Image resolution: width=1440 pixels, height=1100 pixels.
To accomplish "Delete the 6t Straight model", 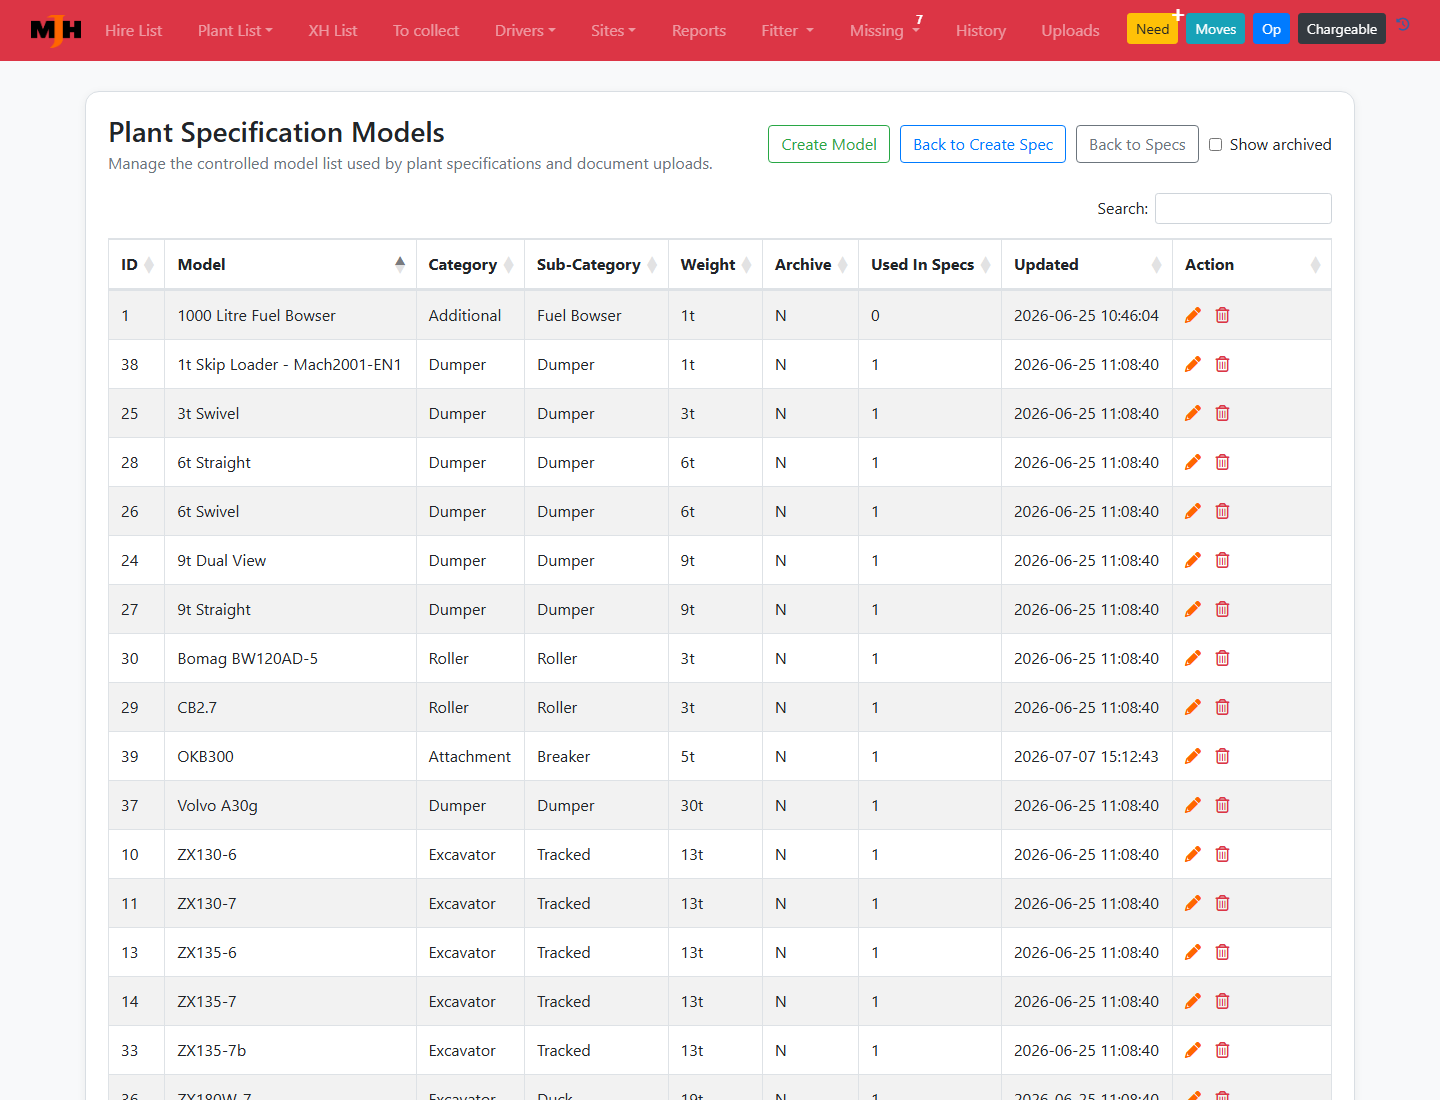I will [1222, 463].
